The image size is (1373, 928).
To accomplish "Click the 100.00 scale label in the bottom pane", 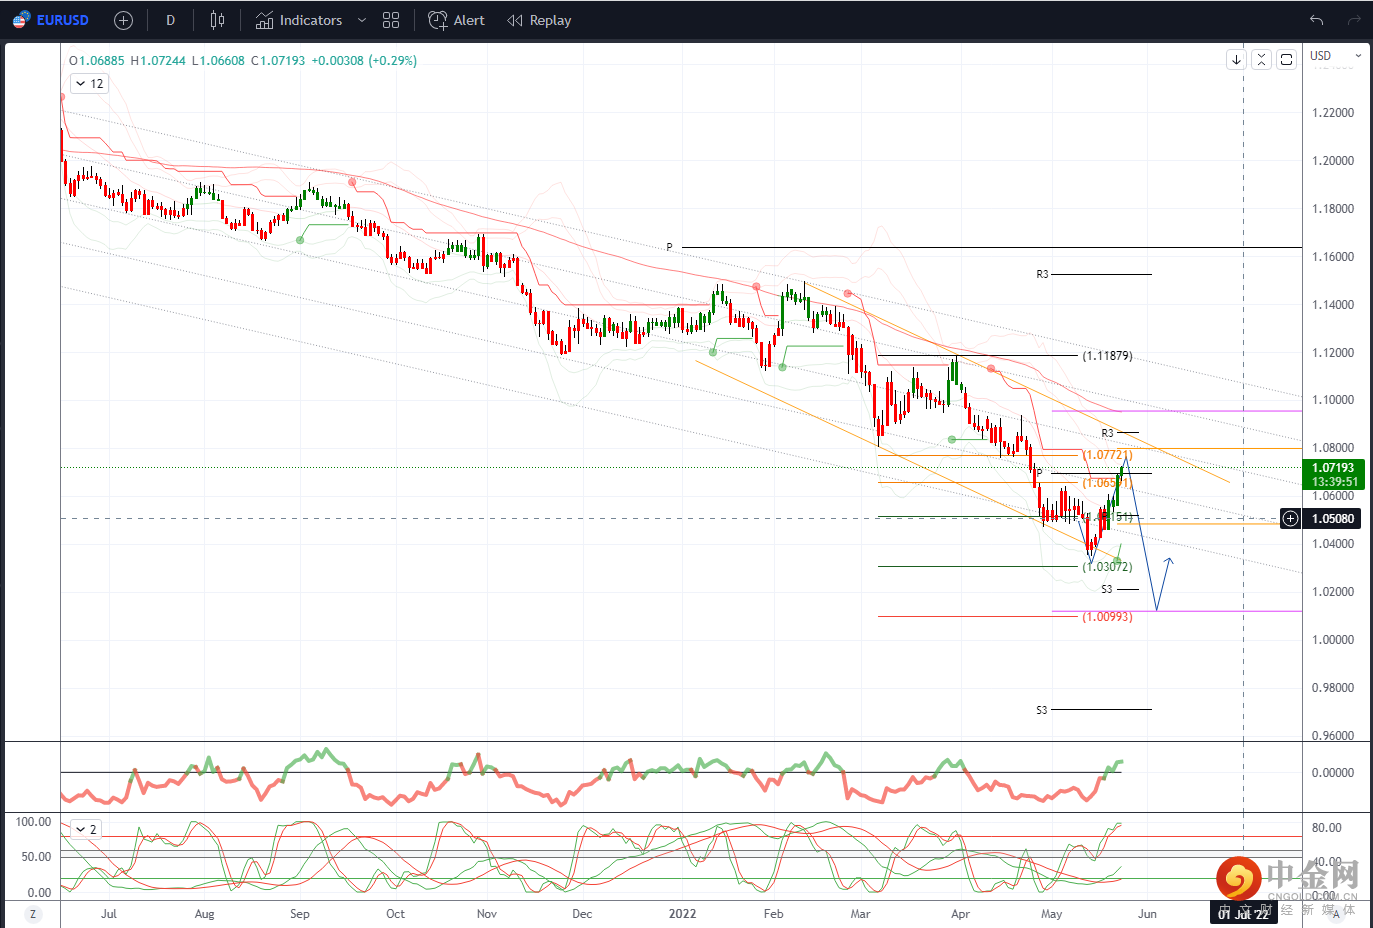I will pyautogui.click(x=33, y=821).
